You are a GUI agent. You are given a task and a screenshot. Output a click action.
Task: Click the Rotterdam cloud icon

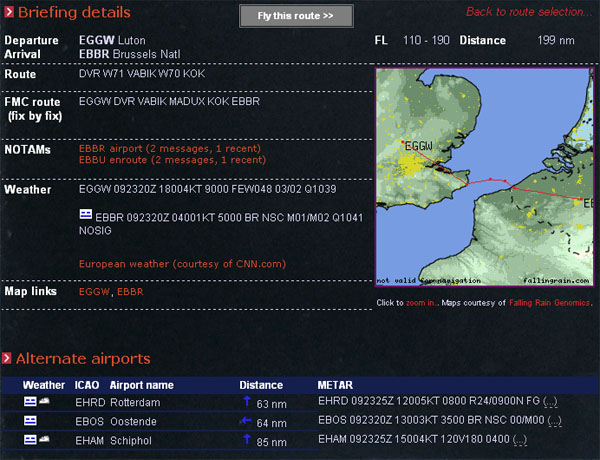(45, 402)
